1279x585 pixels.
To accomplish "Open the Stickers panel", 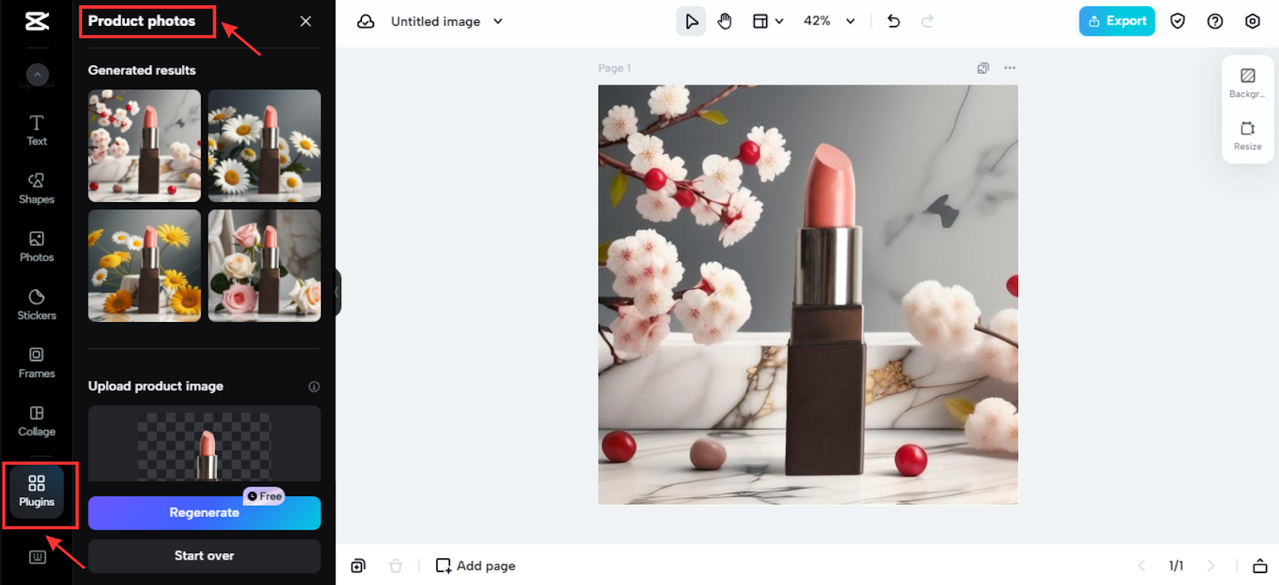I will (x=37, y=305).
